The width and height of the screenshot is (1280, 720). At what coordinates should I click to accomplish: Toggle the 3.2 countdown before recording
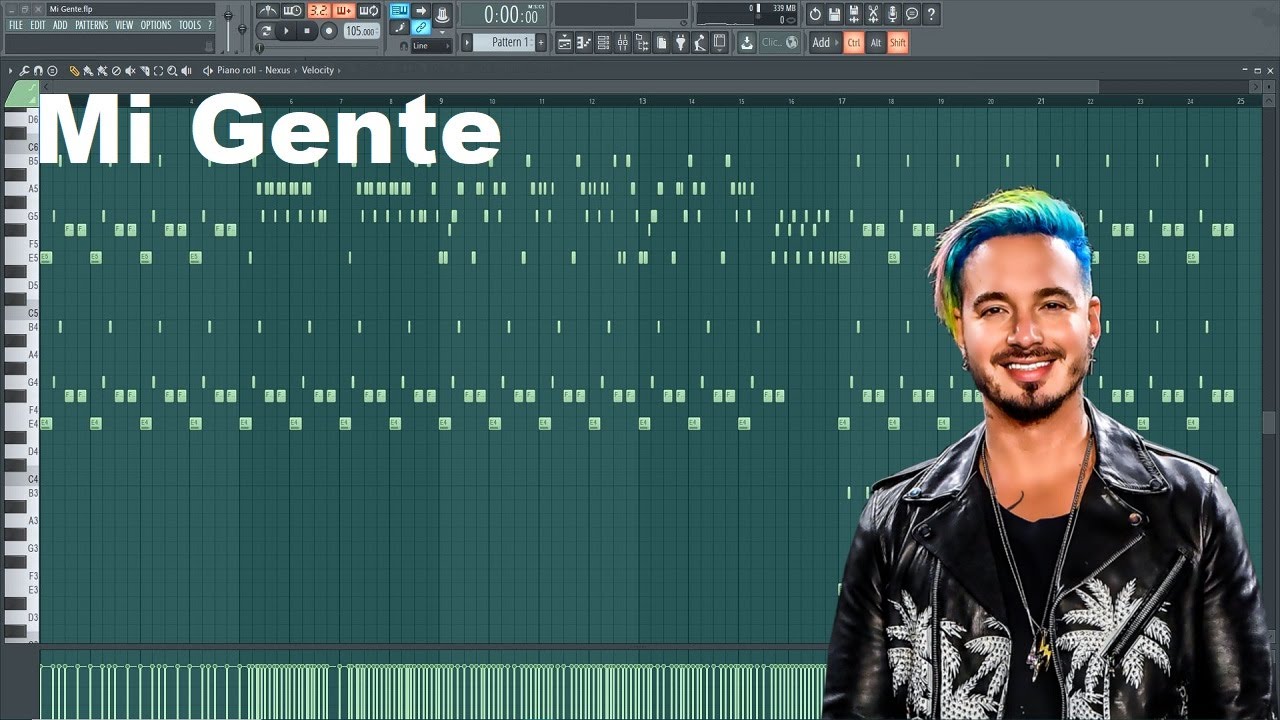point(318,11)
